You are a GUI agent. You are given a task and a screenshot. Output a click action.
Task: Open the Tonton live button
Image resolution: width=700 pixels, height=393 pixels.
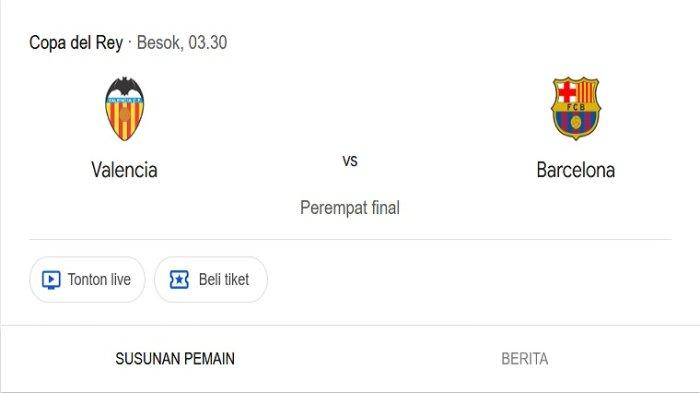[88, 280]
